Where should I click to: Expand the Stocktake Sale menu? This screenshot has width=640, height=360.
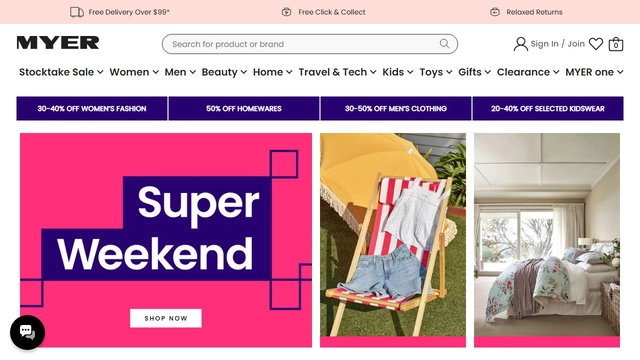[x=61, y=72]
